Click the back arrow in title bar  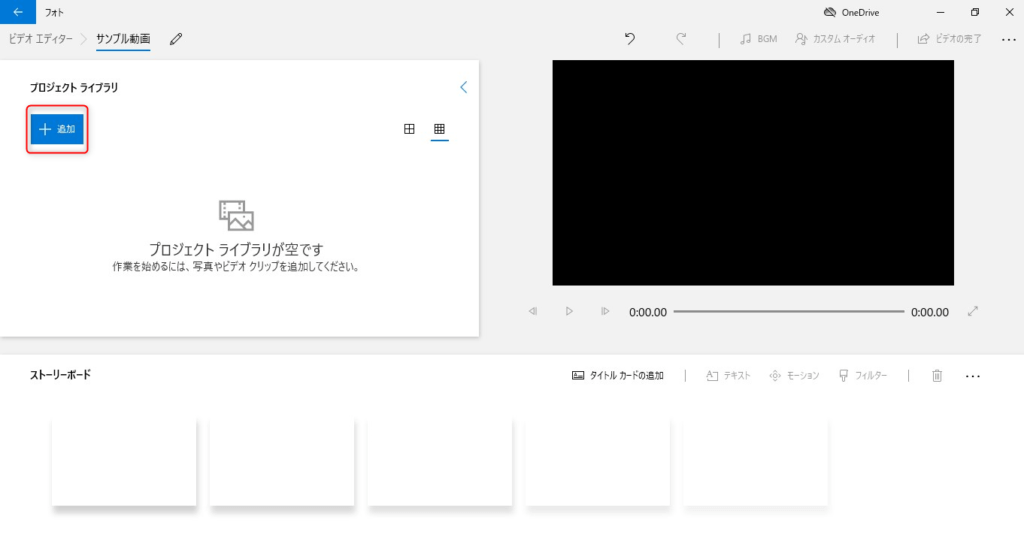pos(18,12)
